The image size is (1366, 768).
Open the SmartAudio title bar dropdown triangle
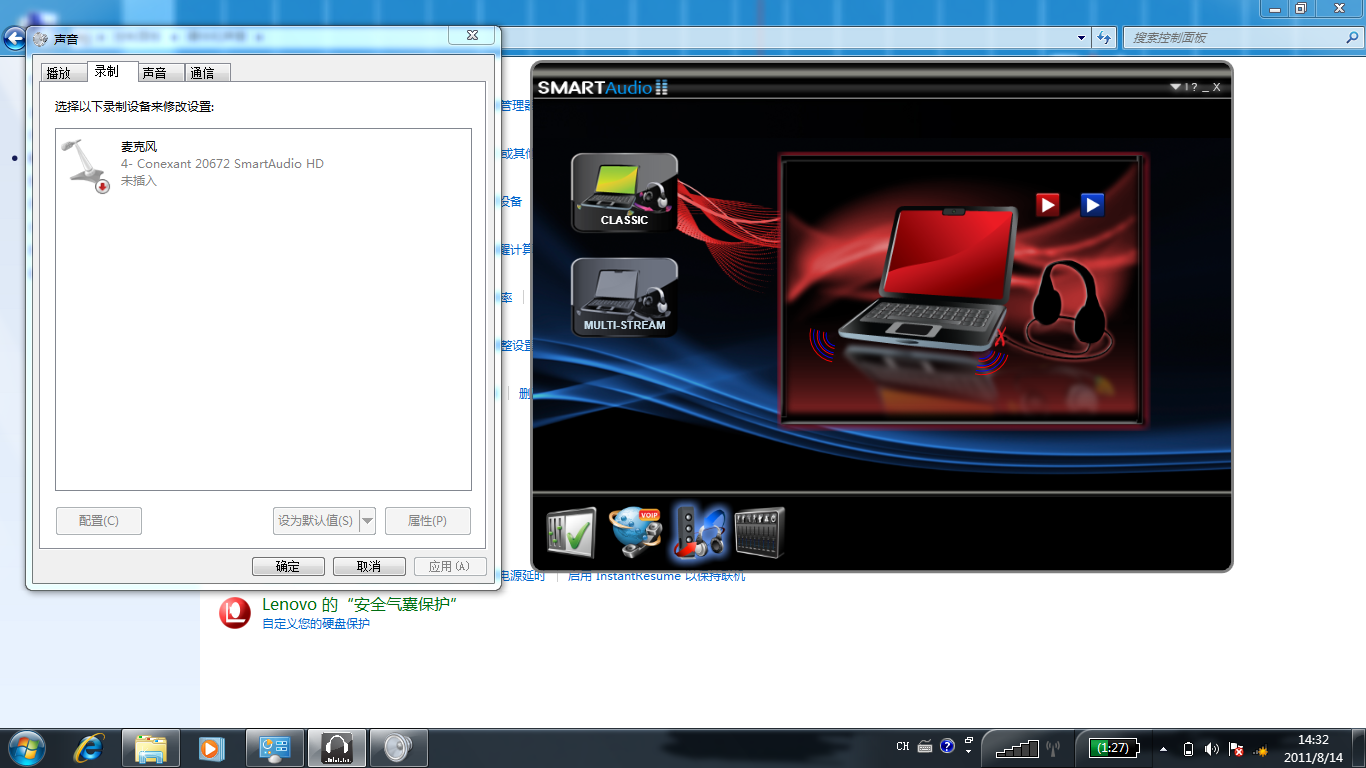(1176, 87)
